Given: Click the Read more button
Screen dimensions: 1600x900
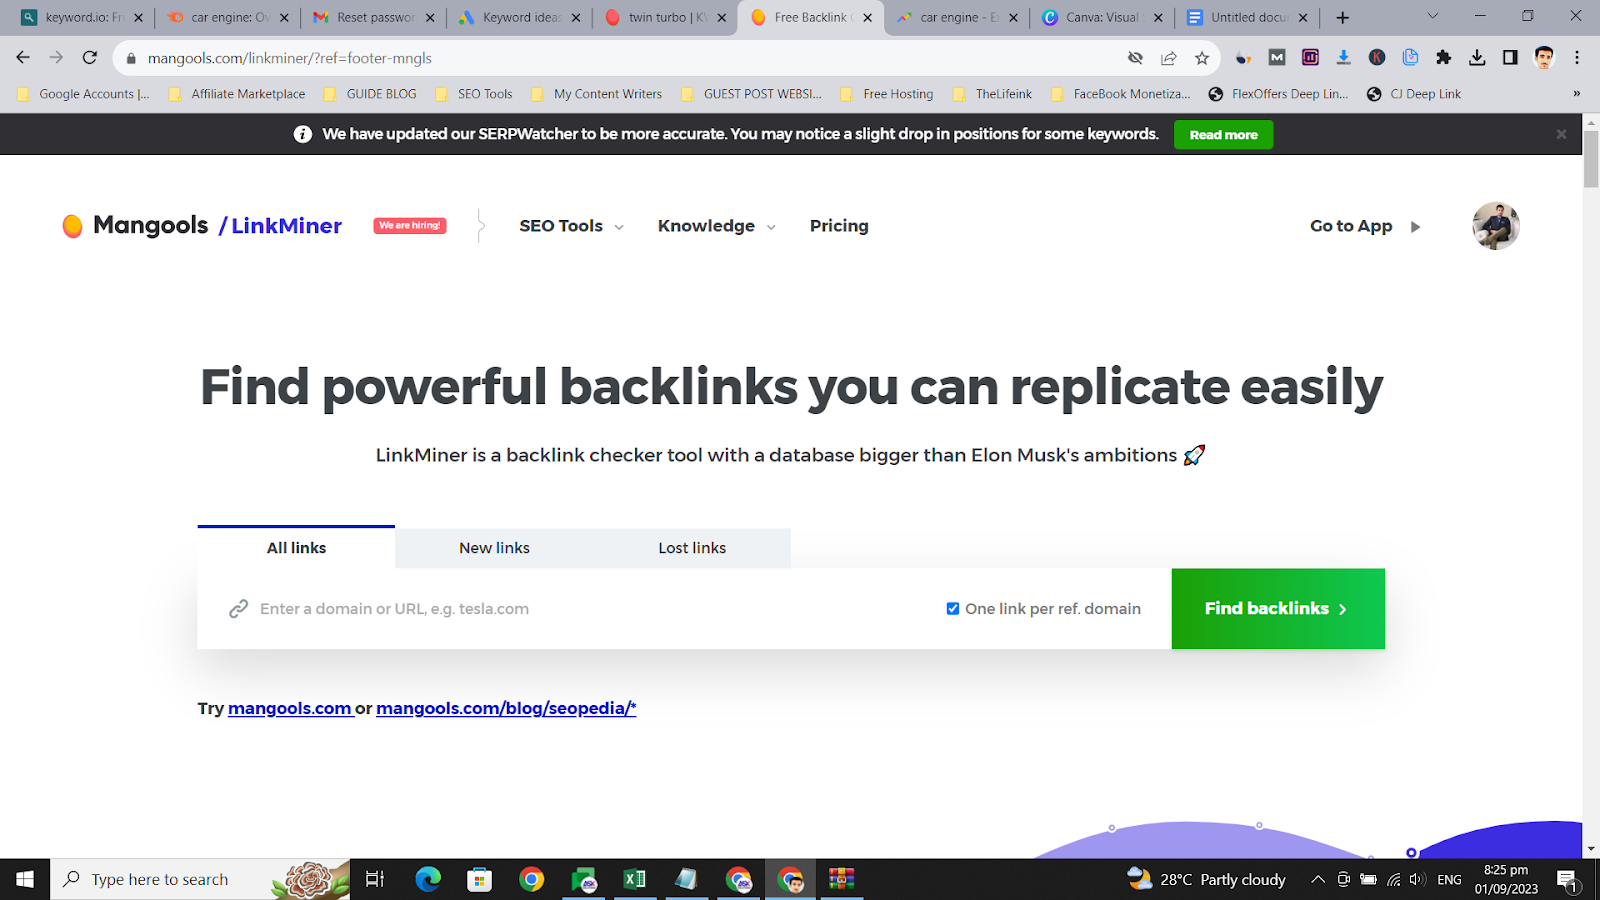Looking at the screenshot, I should point(1224,135).
